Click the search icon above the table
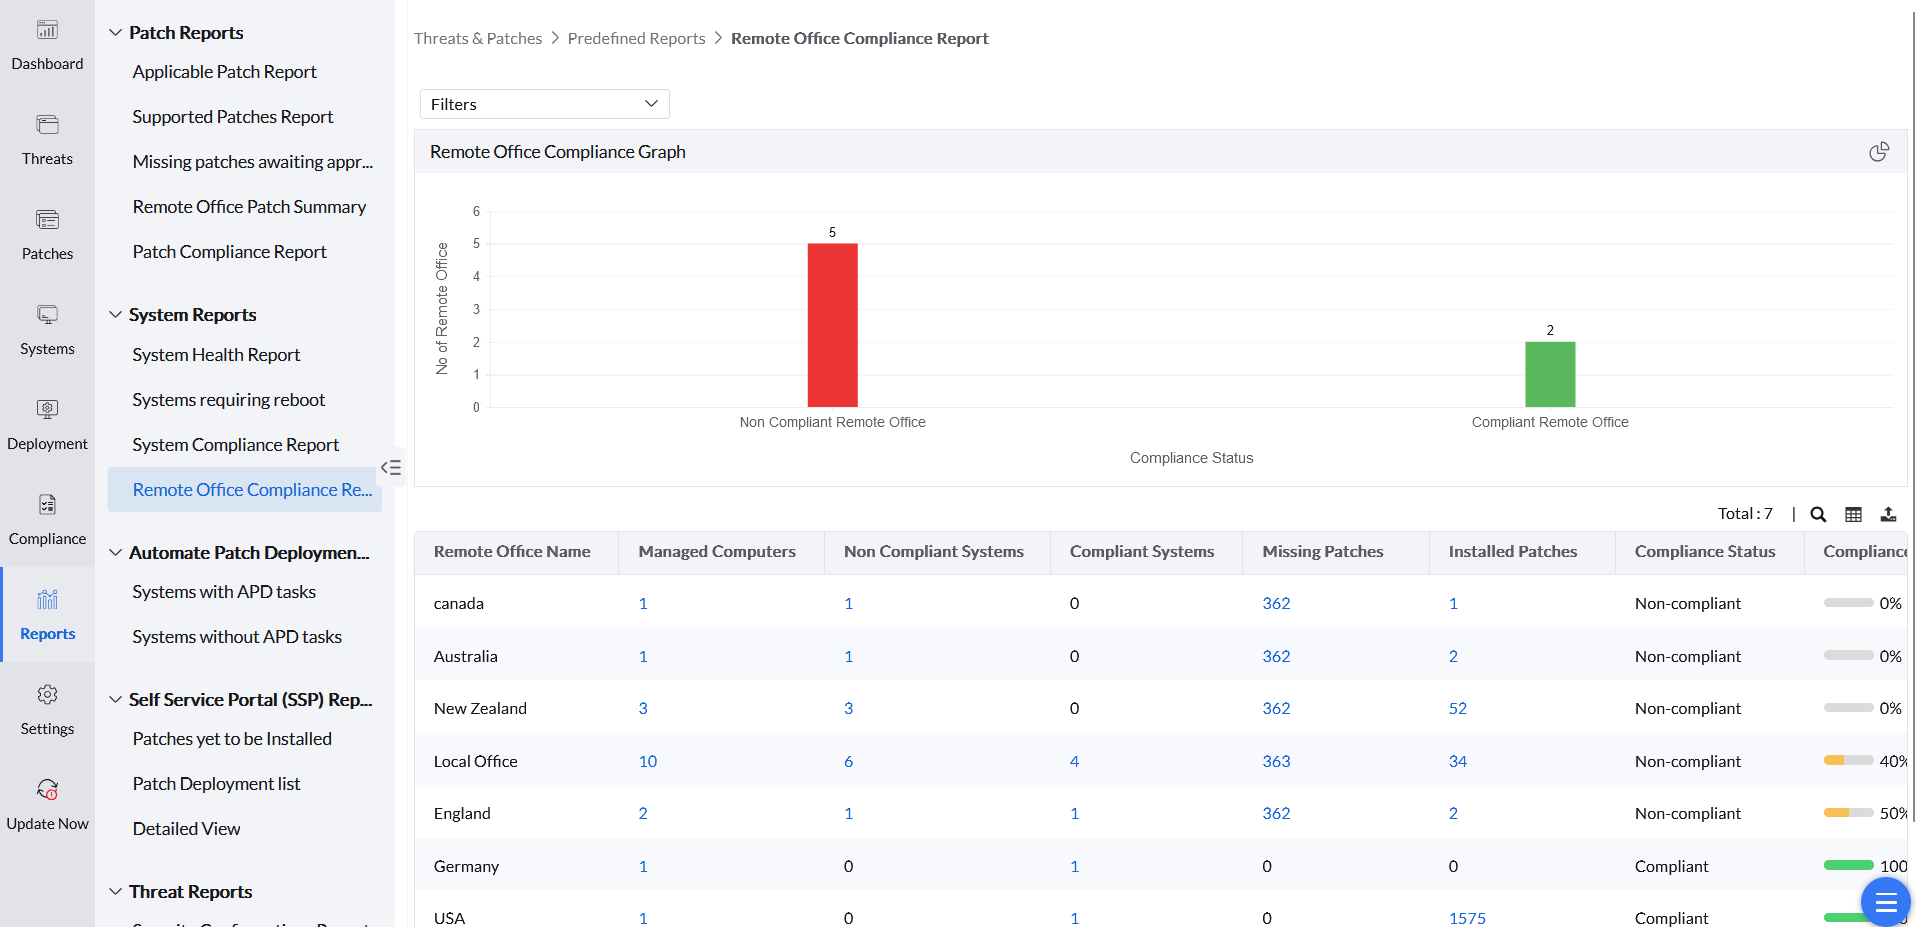 (1818, 514)
